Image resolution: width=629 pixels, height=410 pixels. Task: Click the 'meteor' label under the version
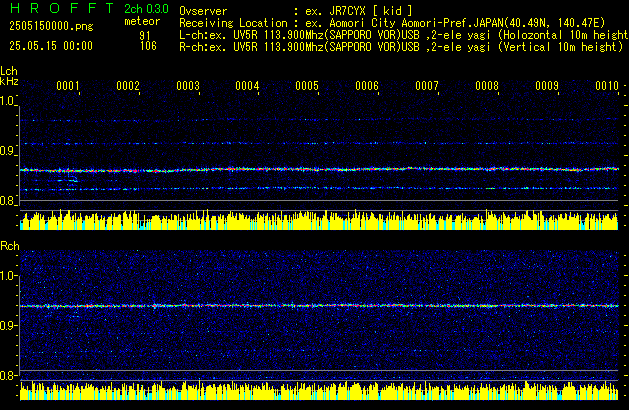coord(142,21)
